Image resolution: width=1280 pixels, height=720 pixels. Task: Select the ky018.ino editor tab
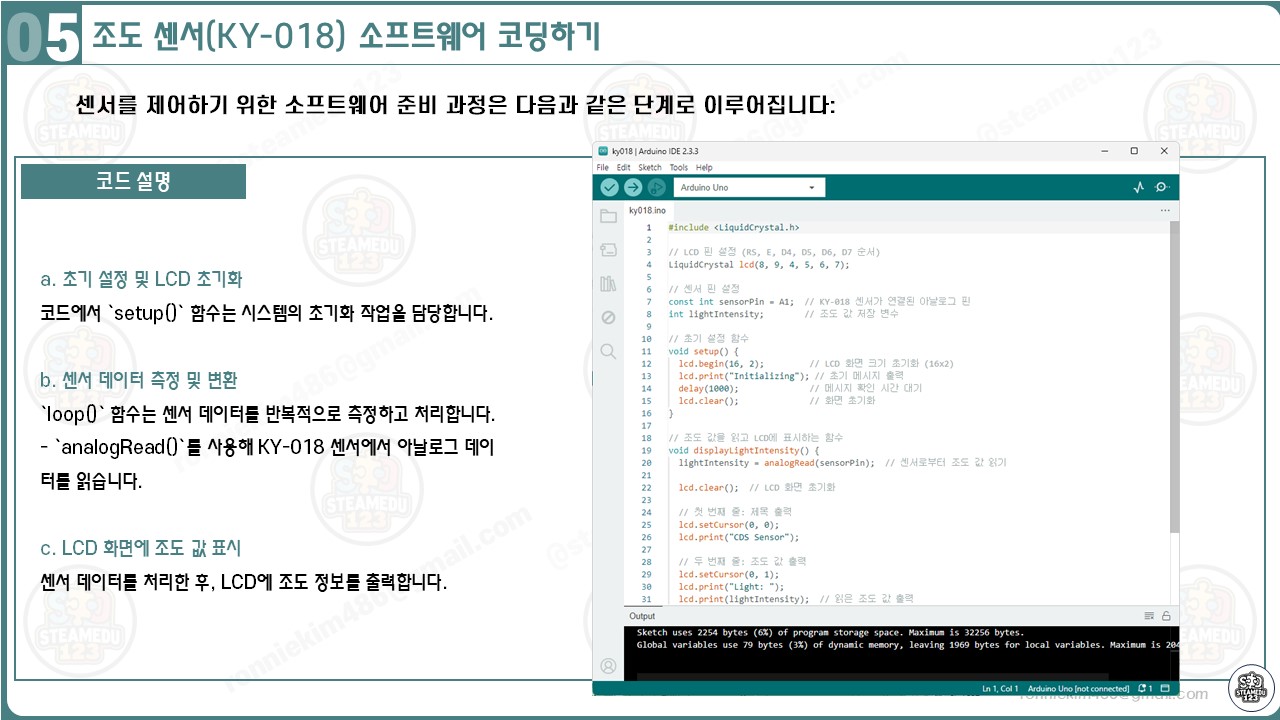click(x=647, y=211)
